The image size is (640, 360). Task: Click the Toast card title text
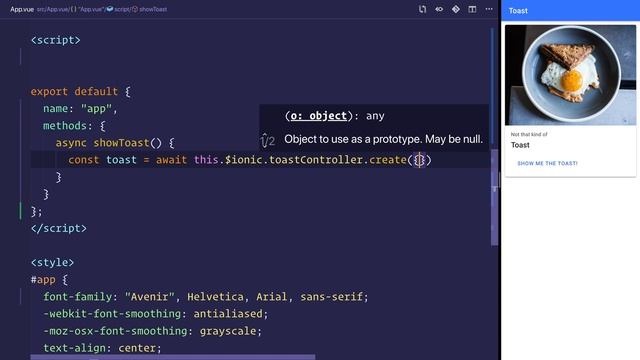tap(520, 145)
